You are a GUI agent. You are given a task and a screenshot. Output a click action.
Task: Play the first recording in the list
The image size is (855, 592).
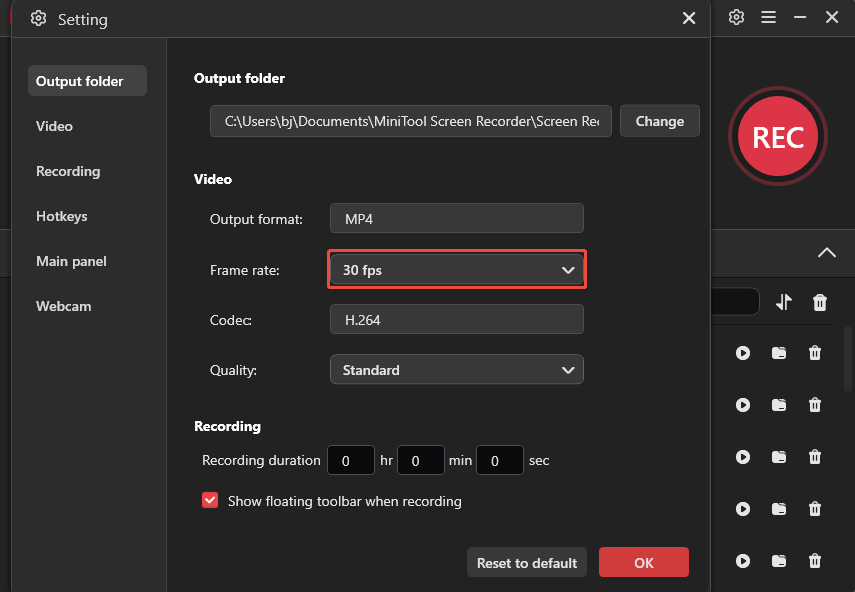pyautogui.click(x=743, y=353)
